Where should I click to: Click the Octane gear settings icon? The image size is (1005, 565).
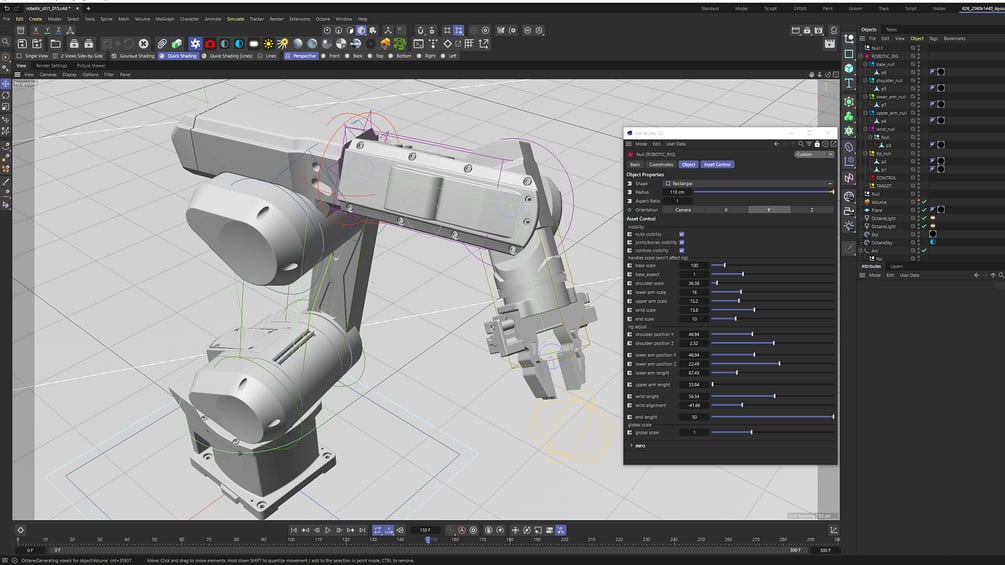pos(195,44)
